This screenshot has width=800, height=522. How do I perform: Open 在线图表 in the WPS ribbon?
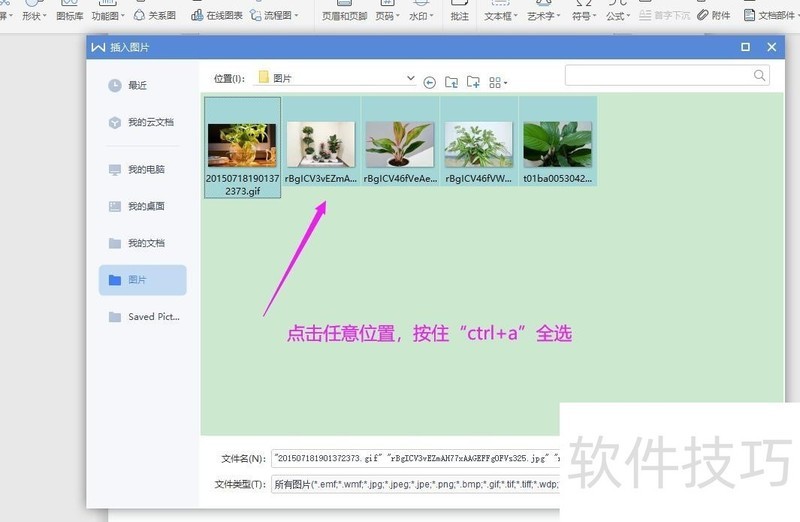click(217, 15)
